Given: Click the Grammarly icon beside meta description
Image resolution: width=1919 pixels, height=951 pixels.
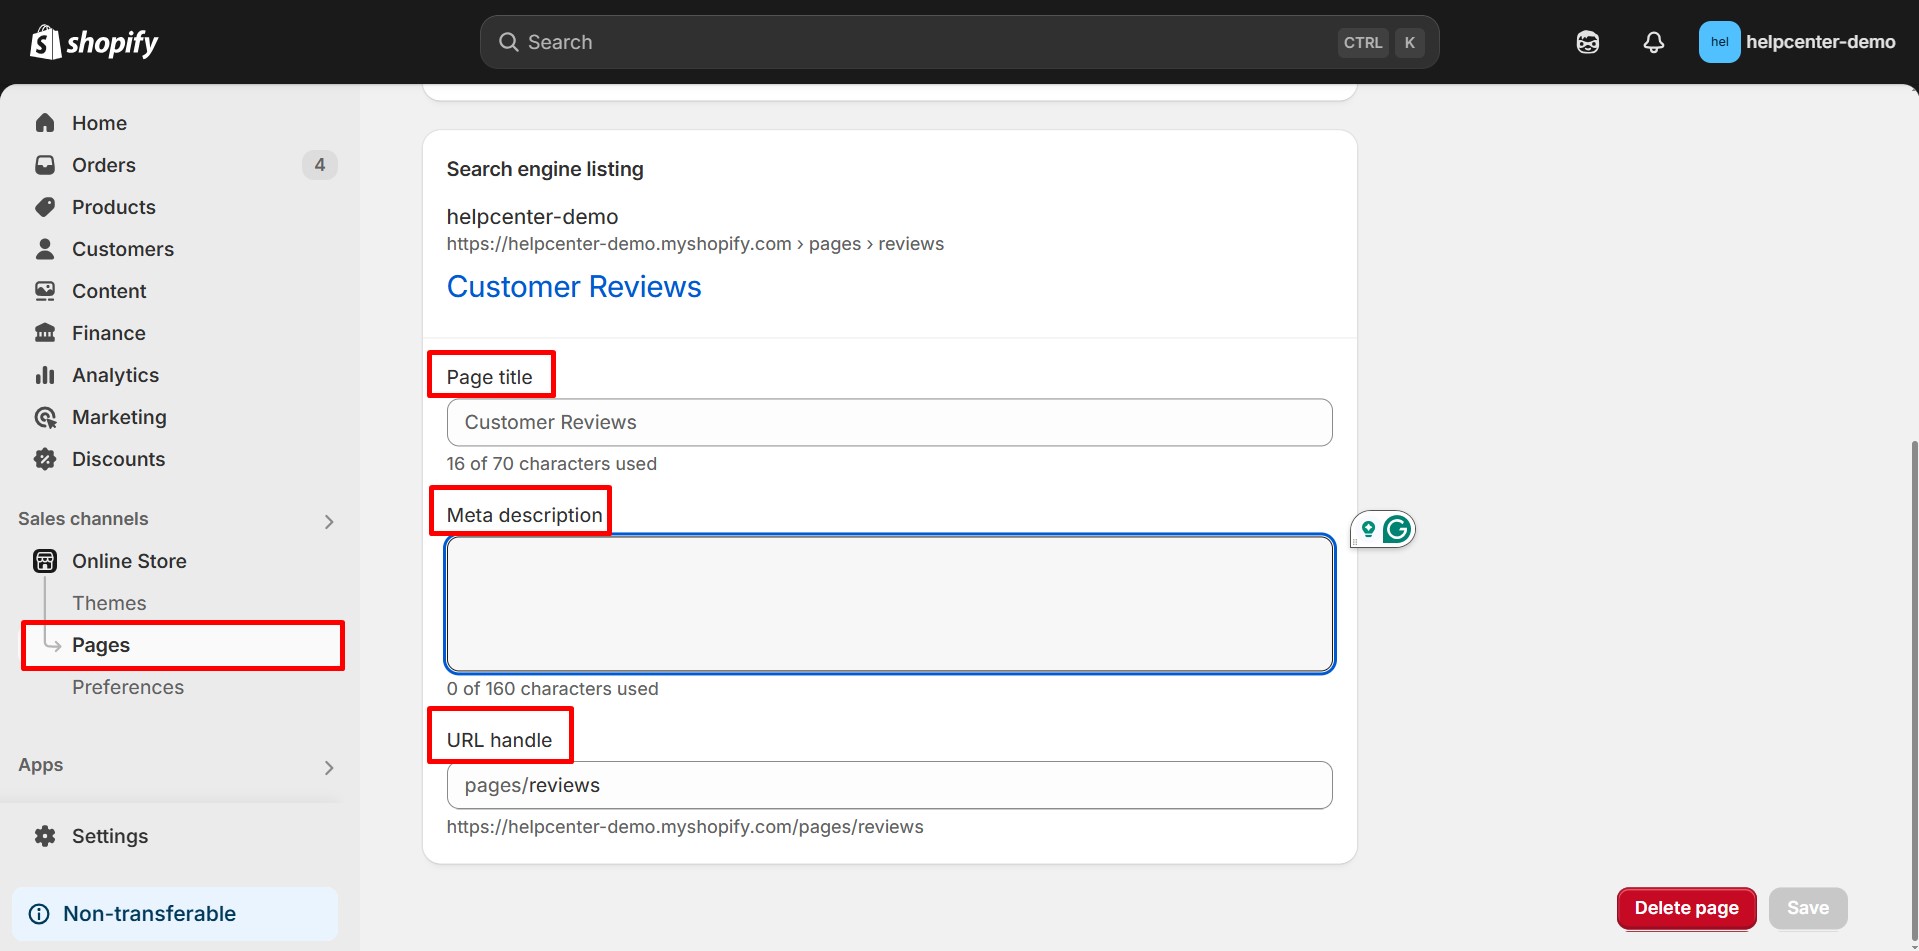Looking at the screenshot, I should click(x=1396, y=529).
